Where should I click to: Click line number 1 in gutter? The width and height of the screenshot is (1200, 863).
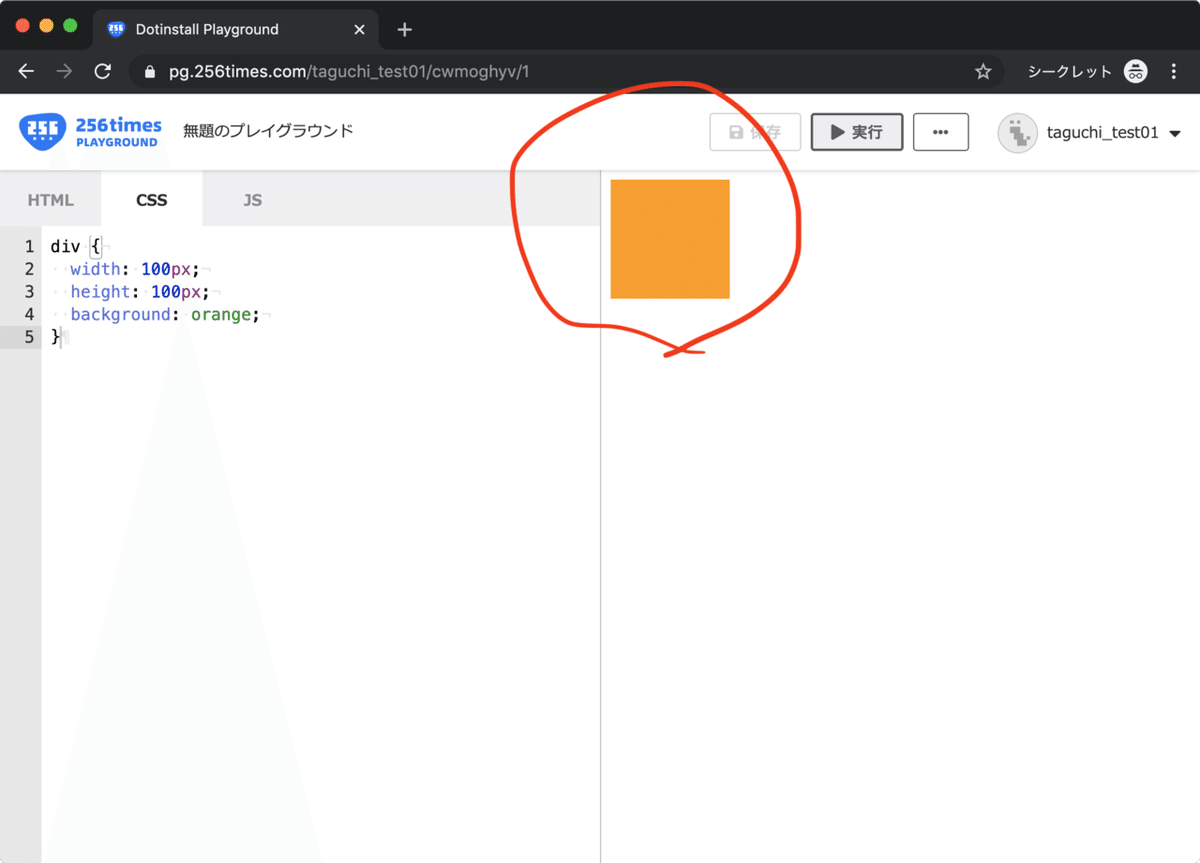point(29,246)
